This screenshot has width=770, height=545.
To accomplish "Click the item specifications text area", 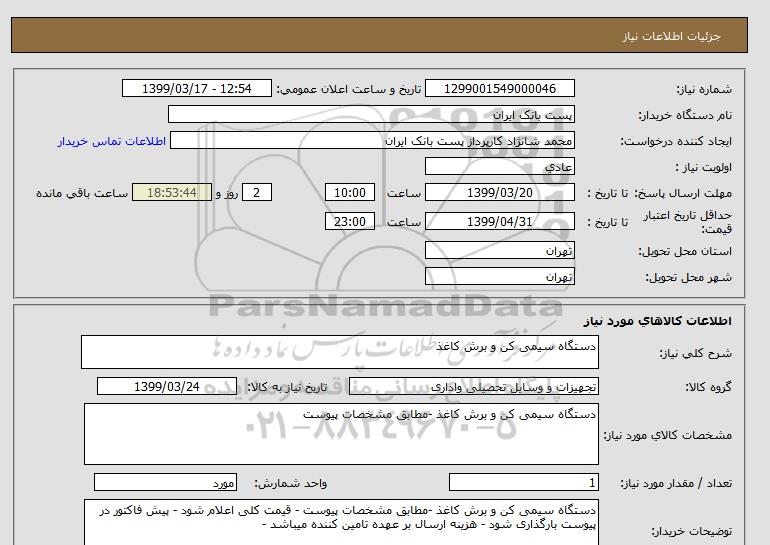I will point(341,434).
